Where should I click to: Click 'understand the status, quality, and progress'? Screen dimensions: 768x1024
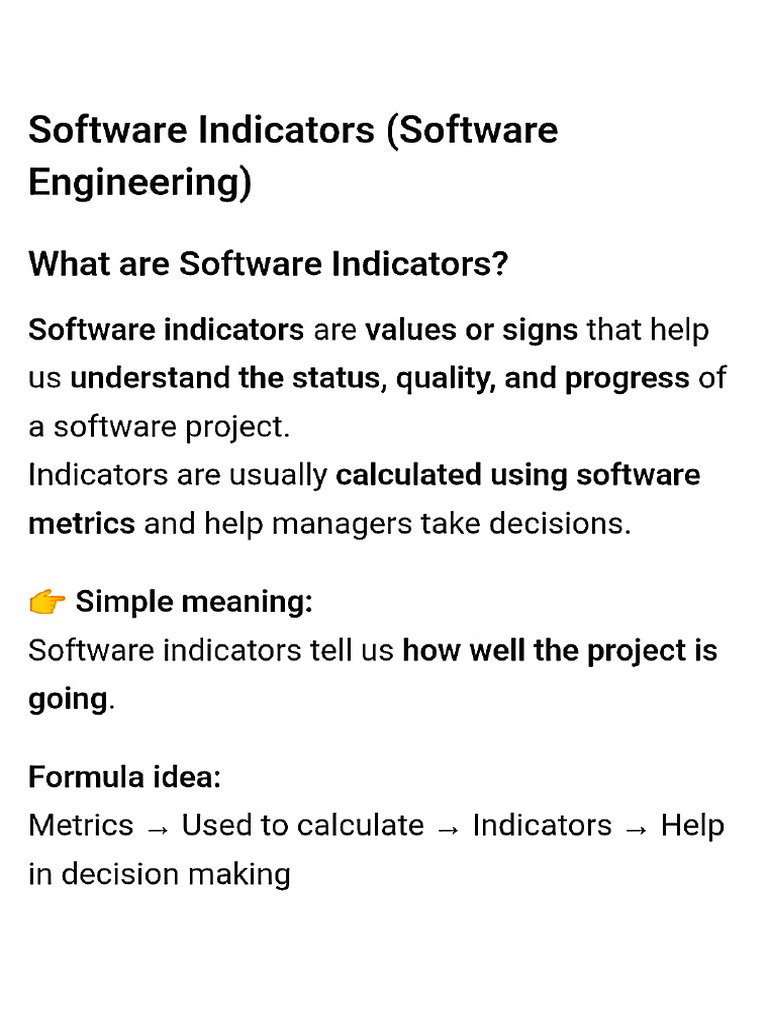pos(379,379)
